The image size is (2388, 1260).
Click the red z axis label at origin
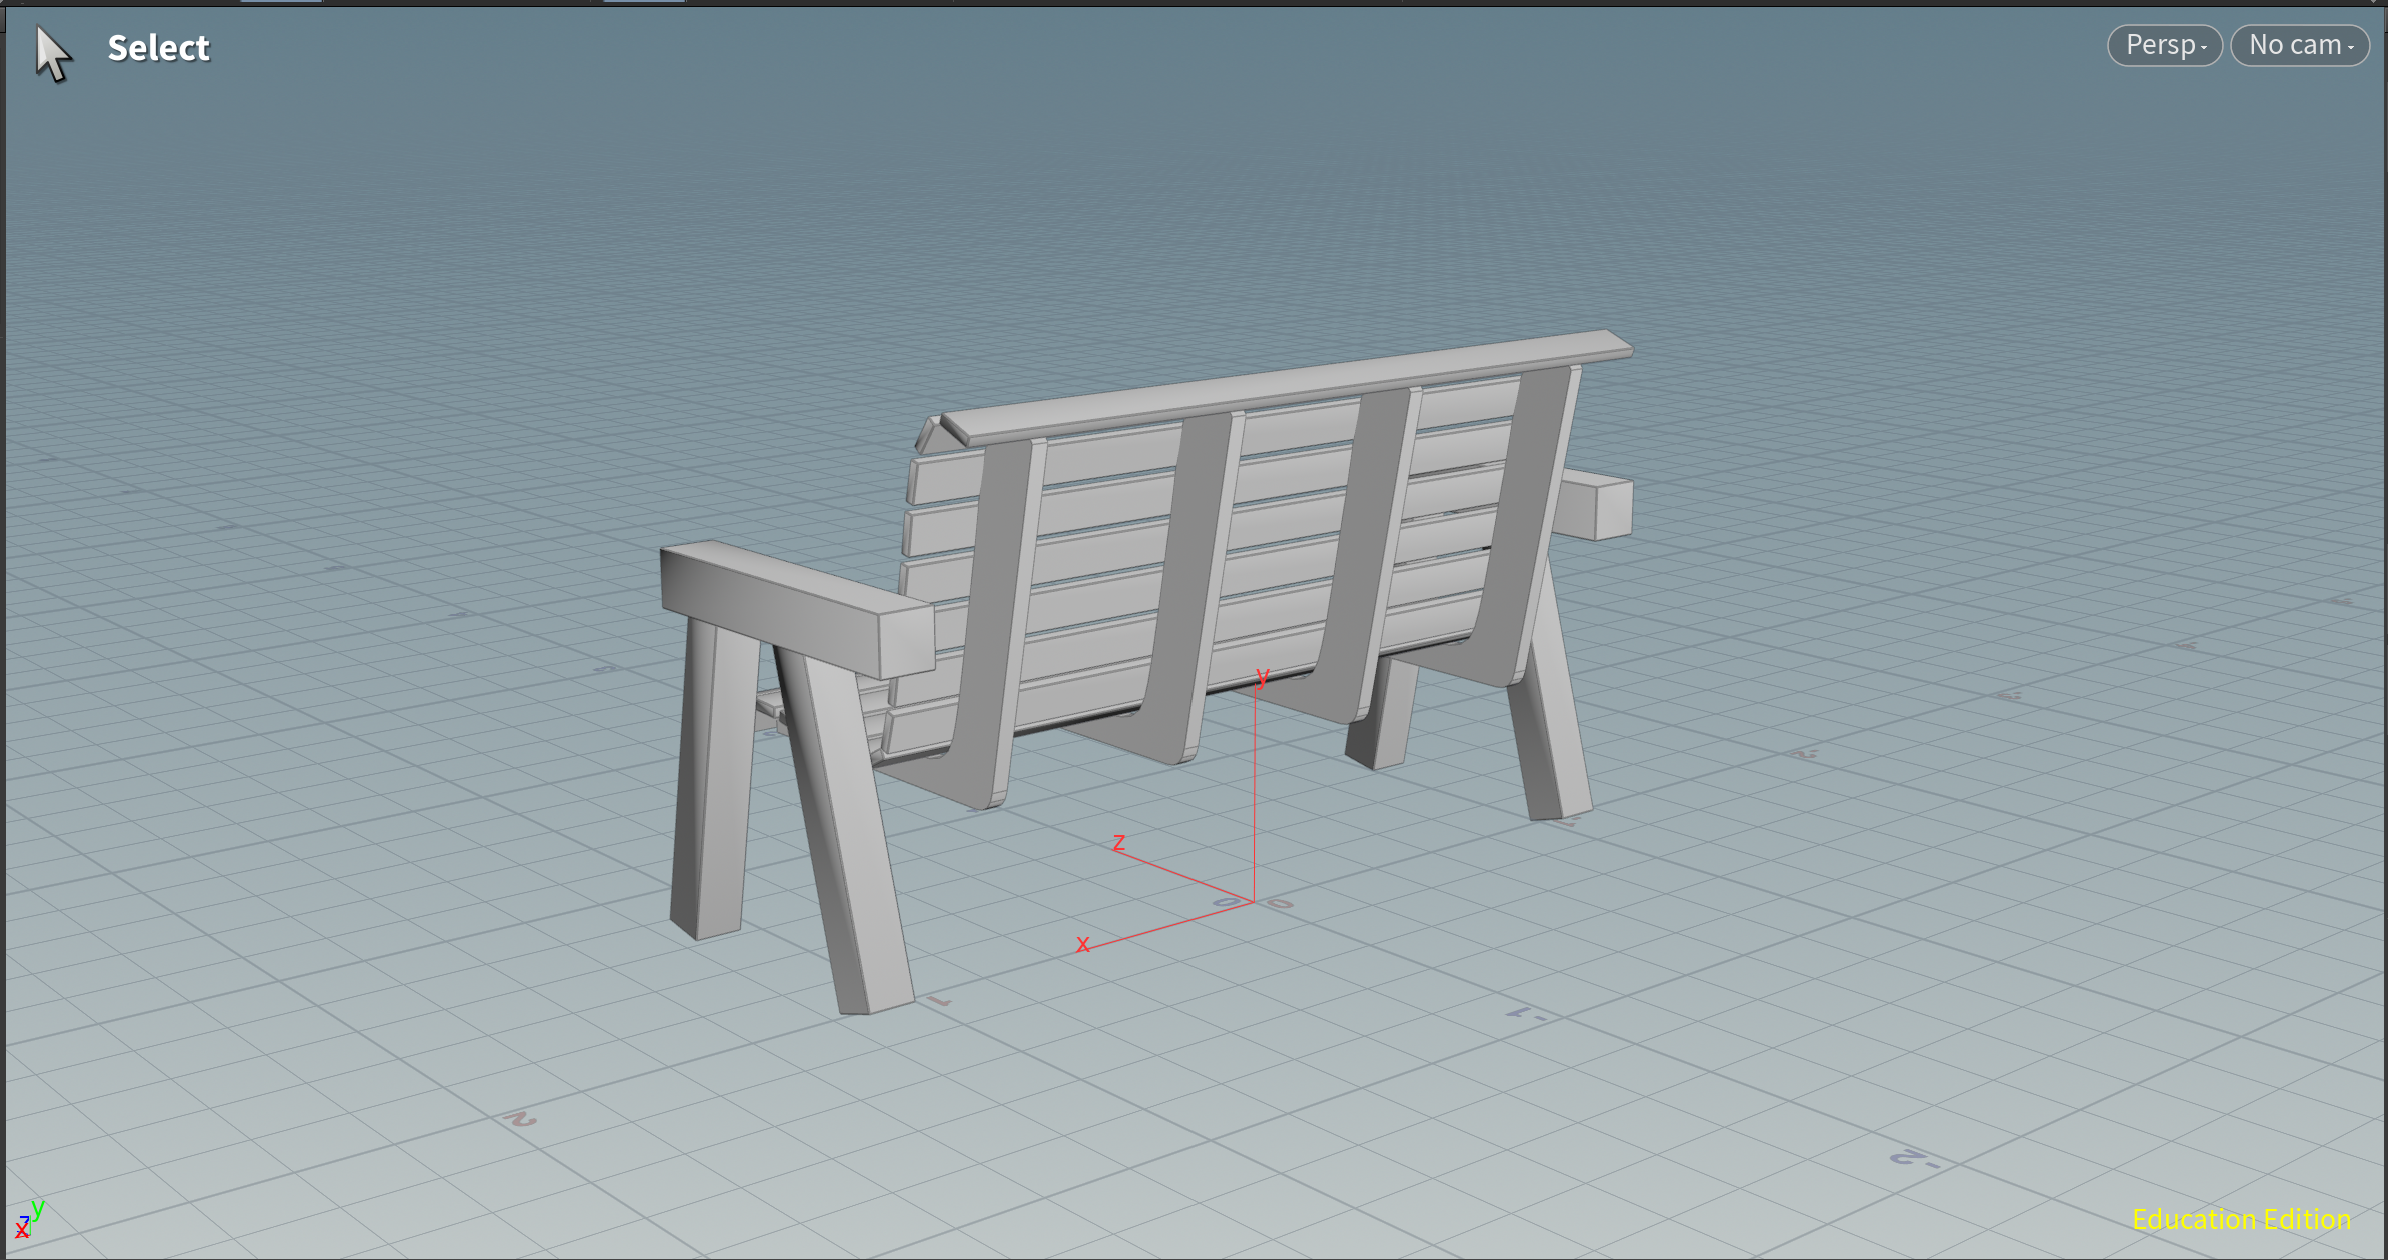pos(1119,843)
